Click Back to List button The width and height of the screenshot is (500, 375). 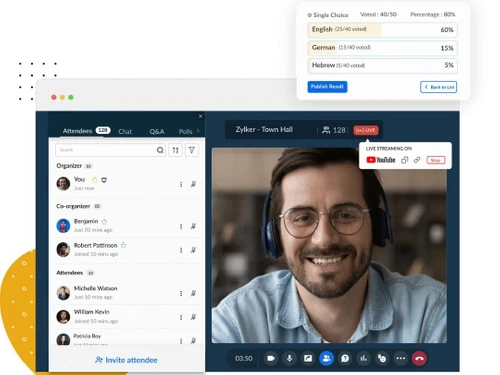point(438,87)
